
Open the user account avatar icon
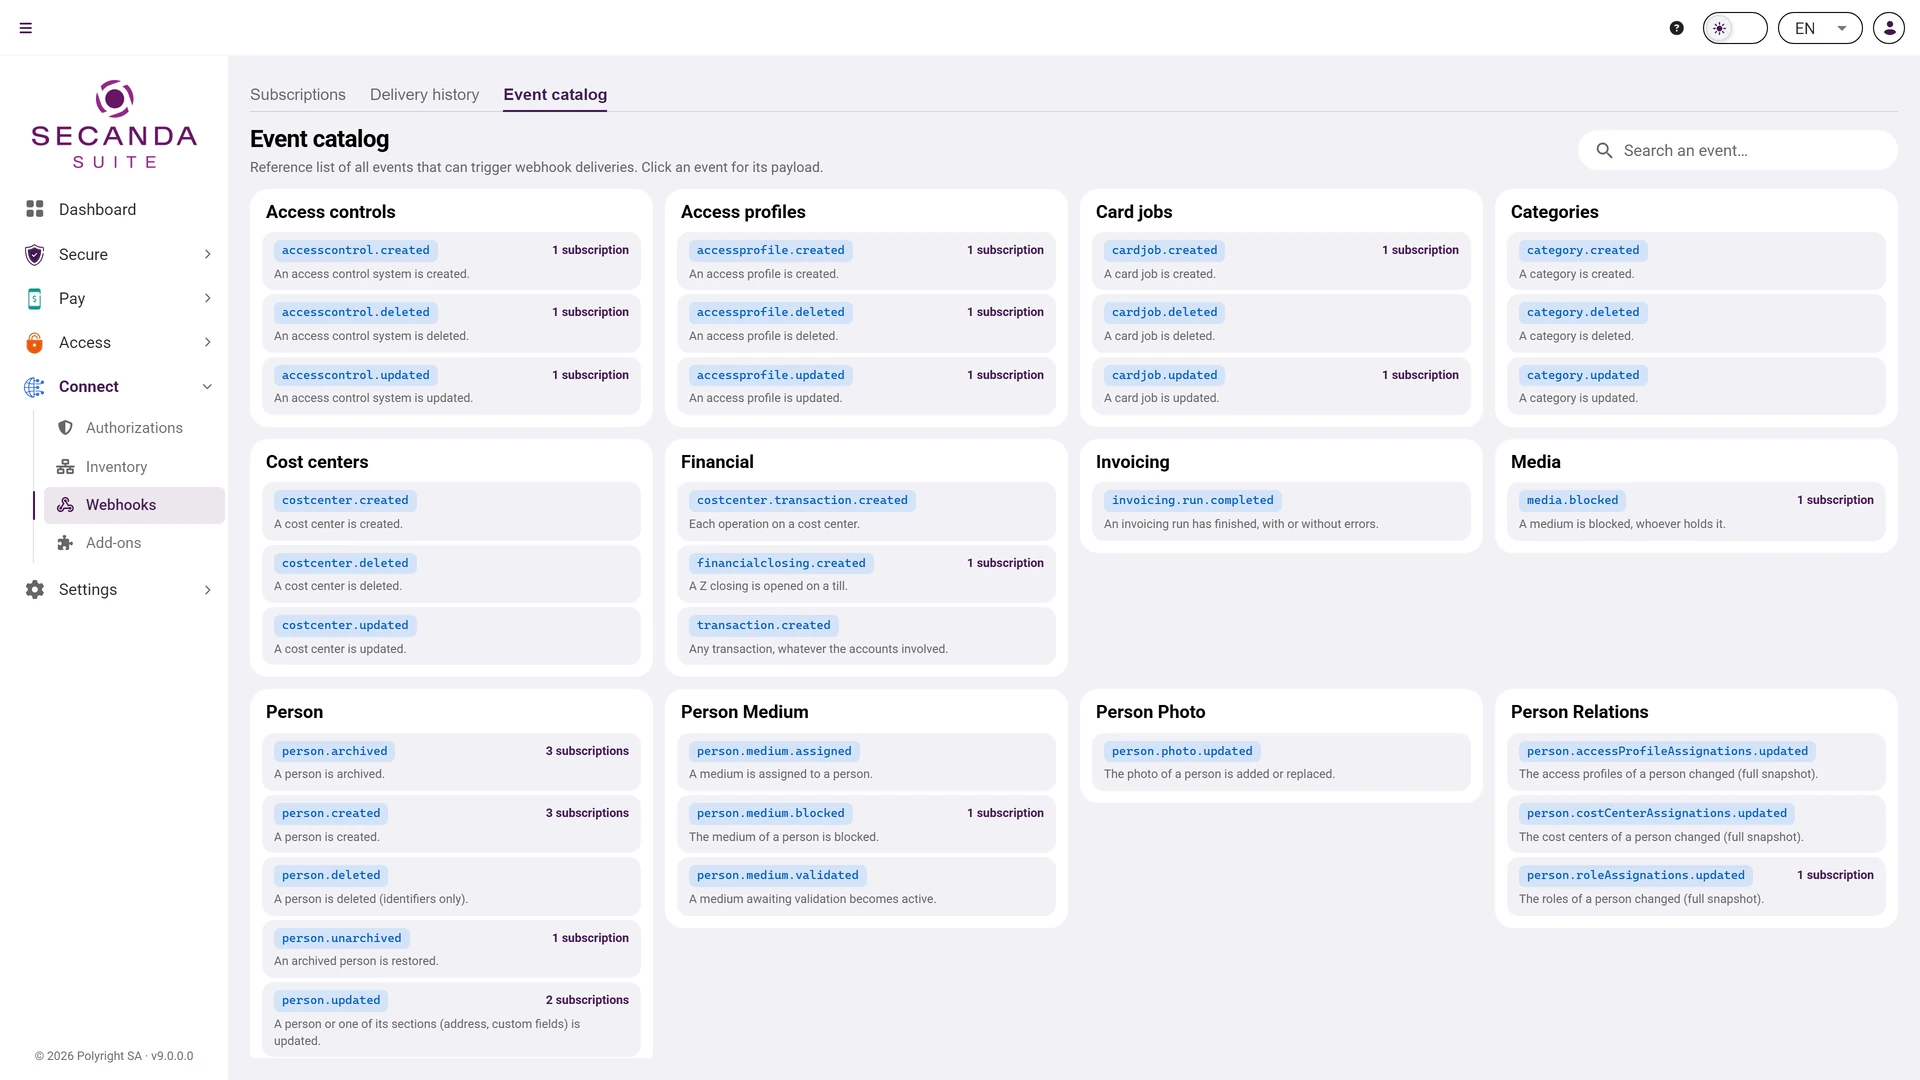(x=1889, y=28)
